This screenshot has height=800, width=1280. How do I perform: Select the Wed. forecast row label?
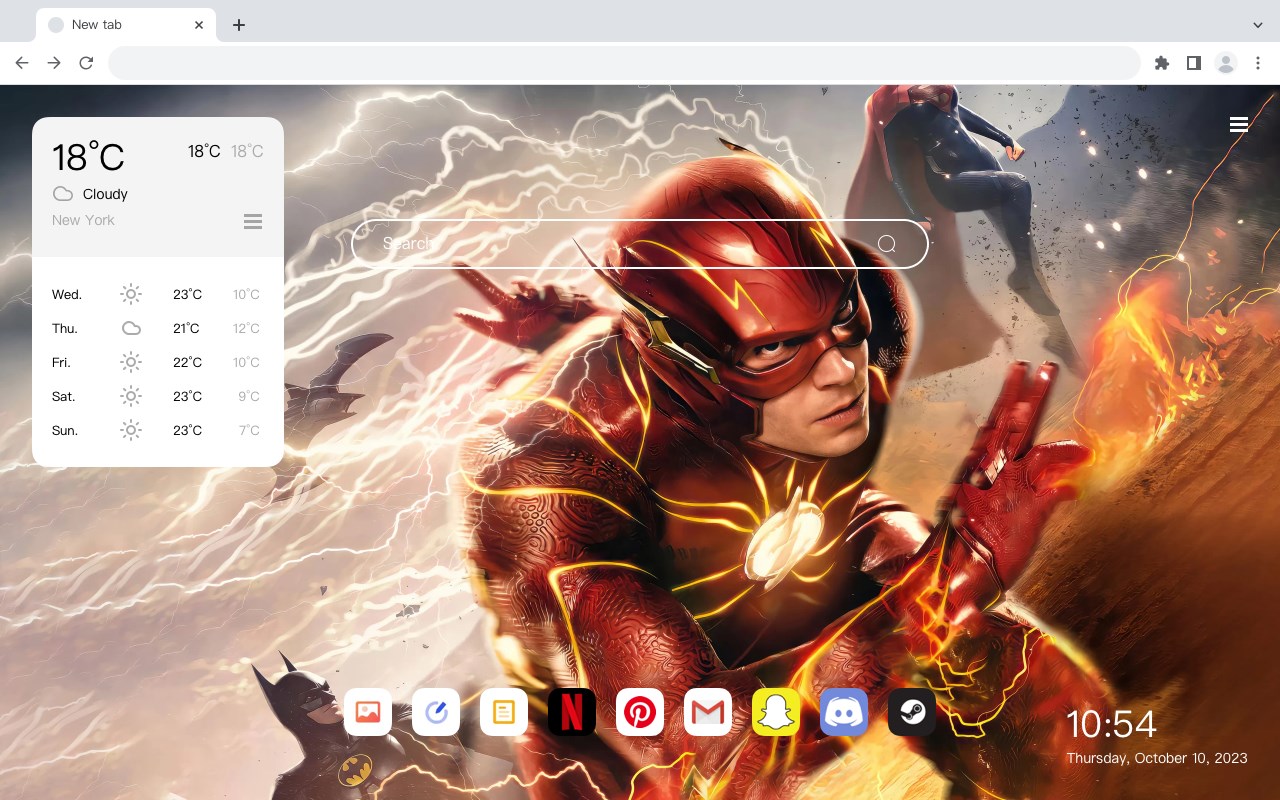[67, 294]
